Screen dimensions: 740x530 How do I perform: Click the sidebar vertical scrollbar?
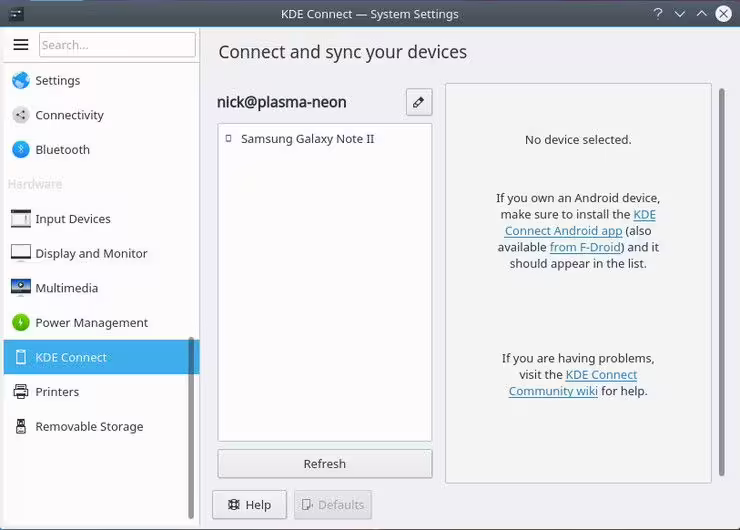191,428
